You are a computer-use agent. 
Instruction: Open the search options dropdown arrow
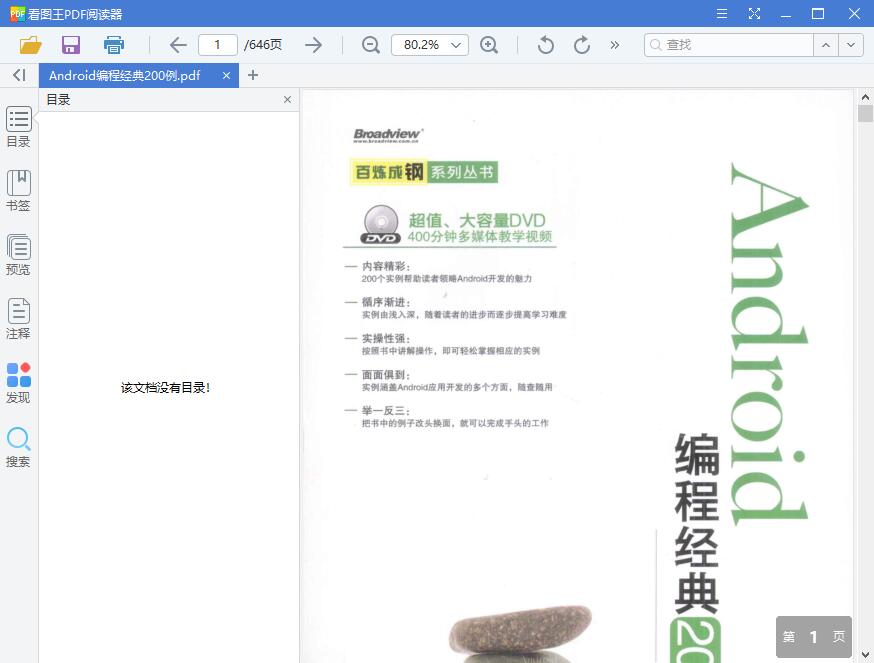click(849, 45)
